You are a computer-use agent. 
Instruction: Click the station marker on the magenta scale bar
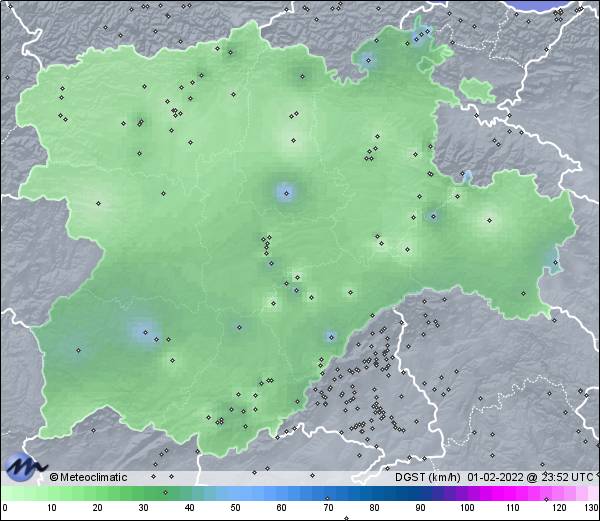pyautogui.click(x=546, y=499)
